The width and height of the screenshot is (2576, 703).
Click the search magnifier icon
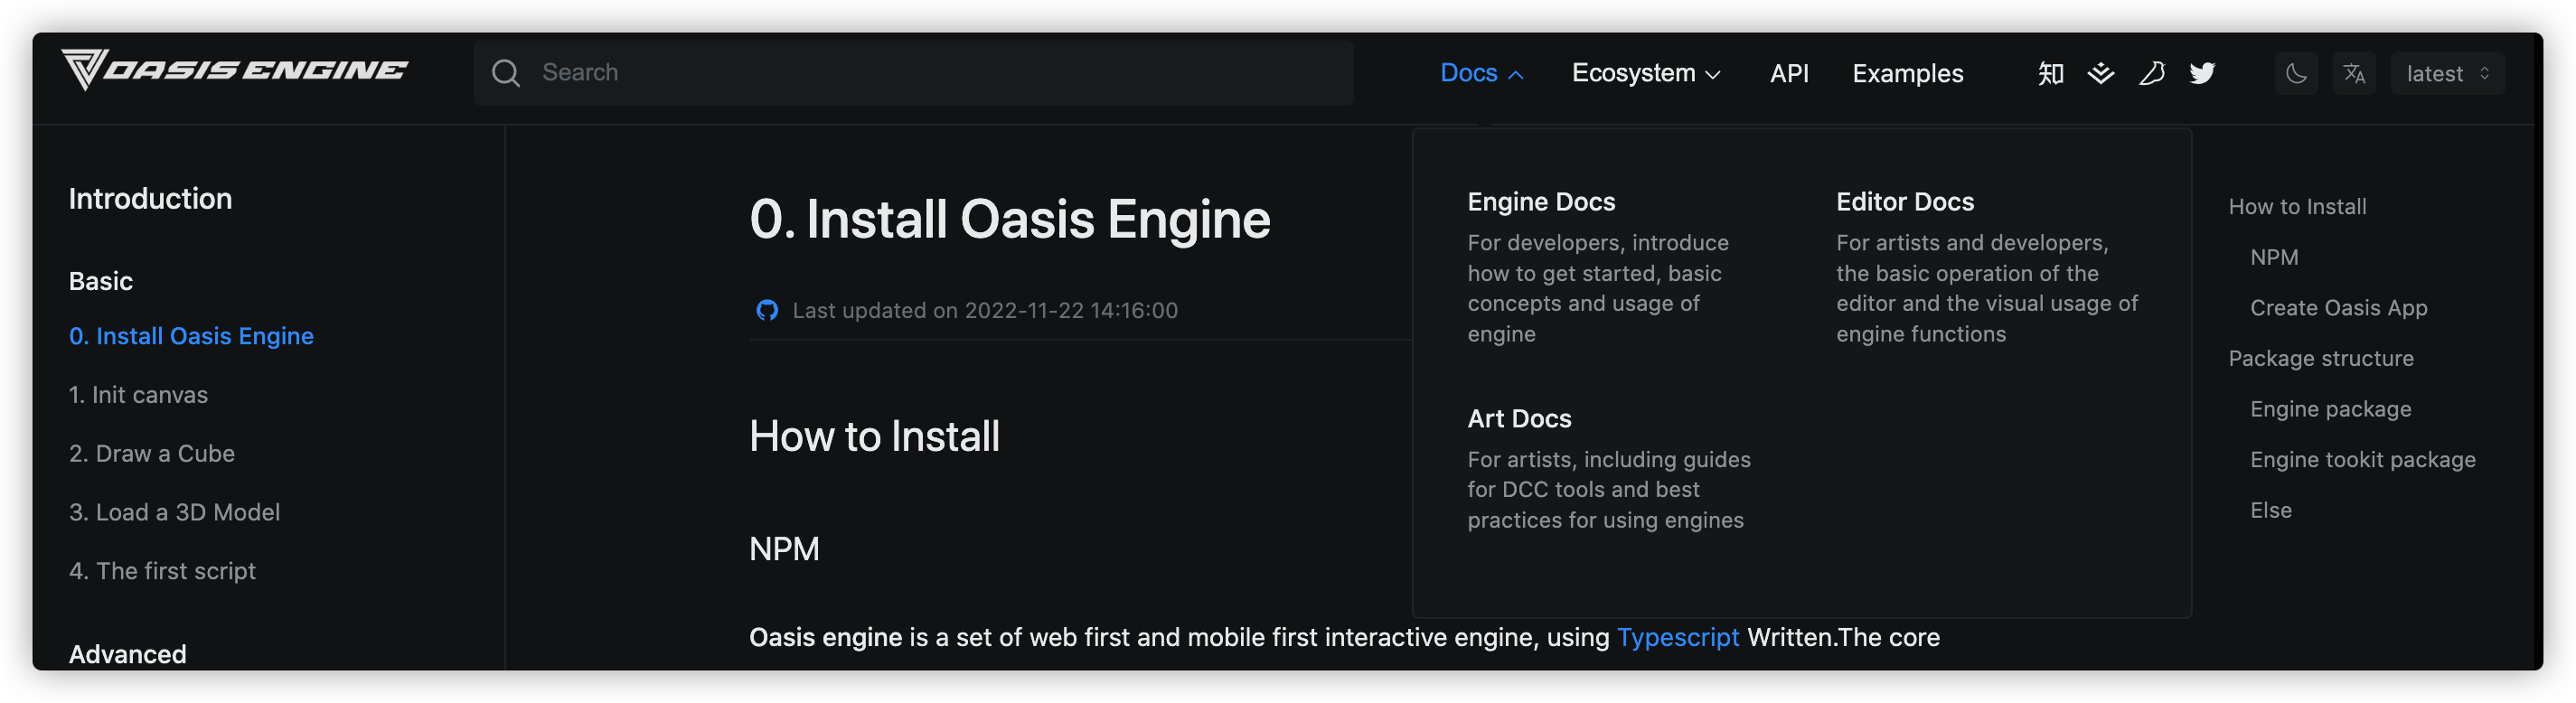[506, 73]
